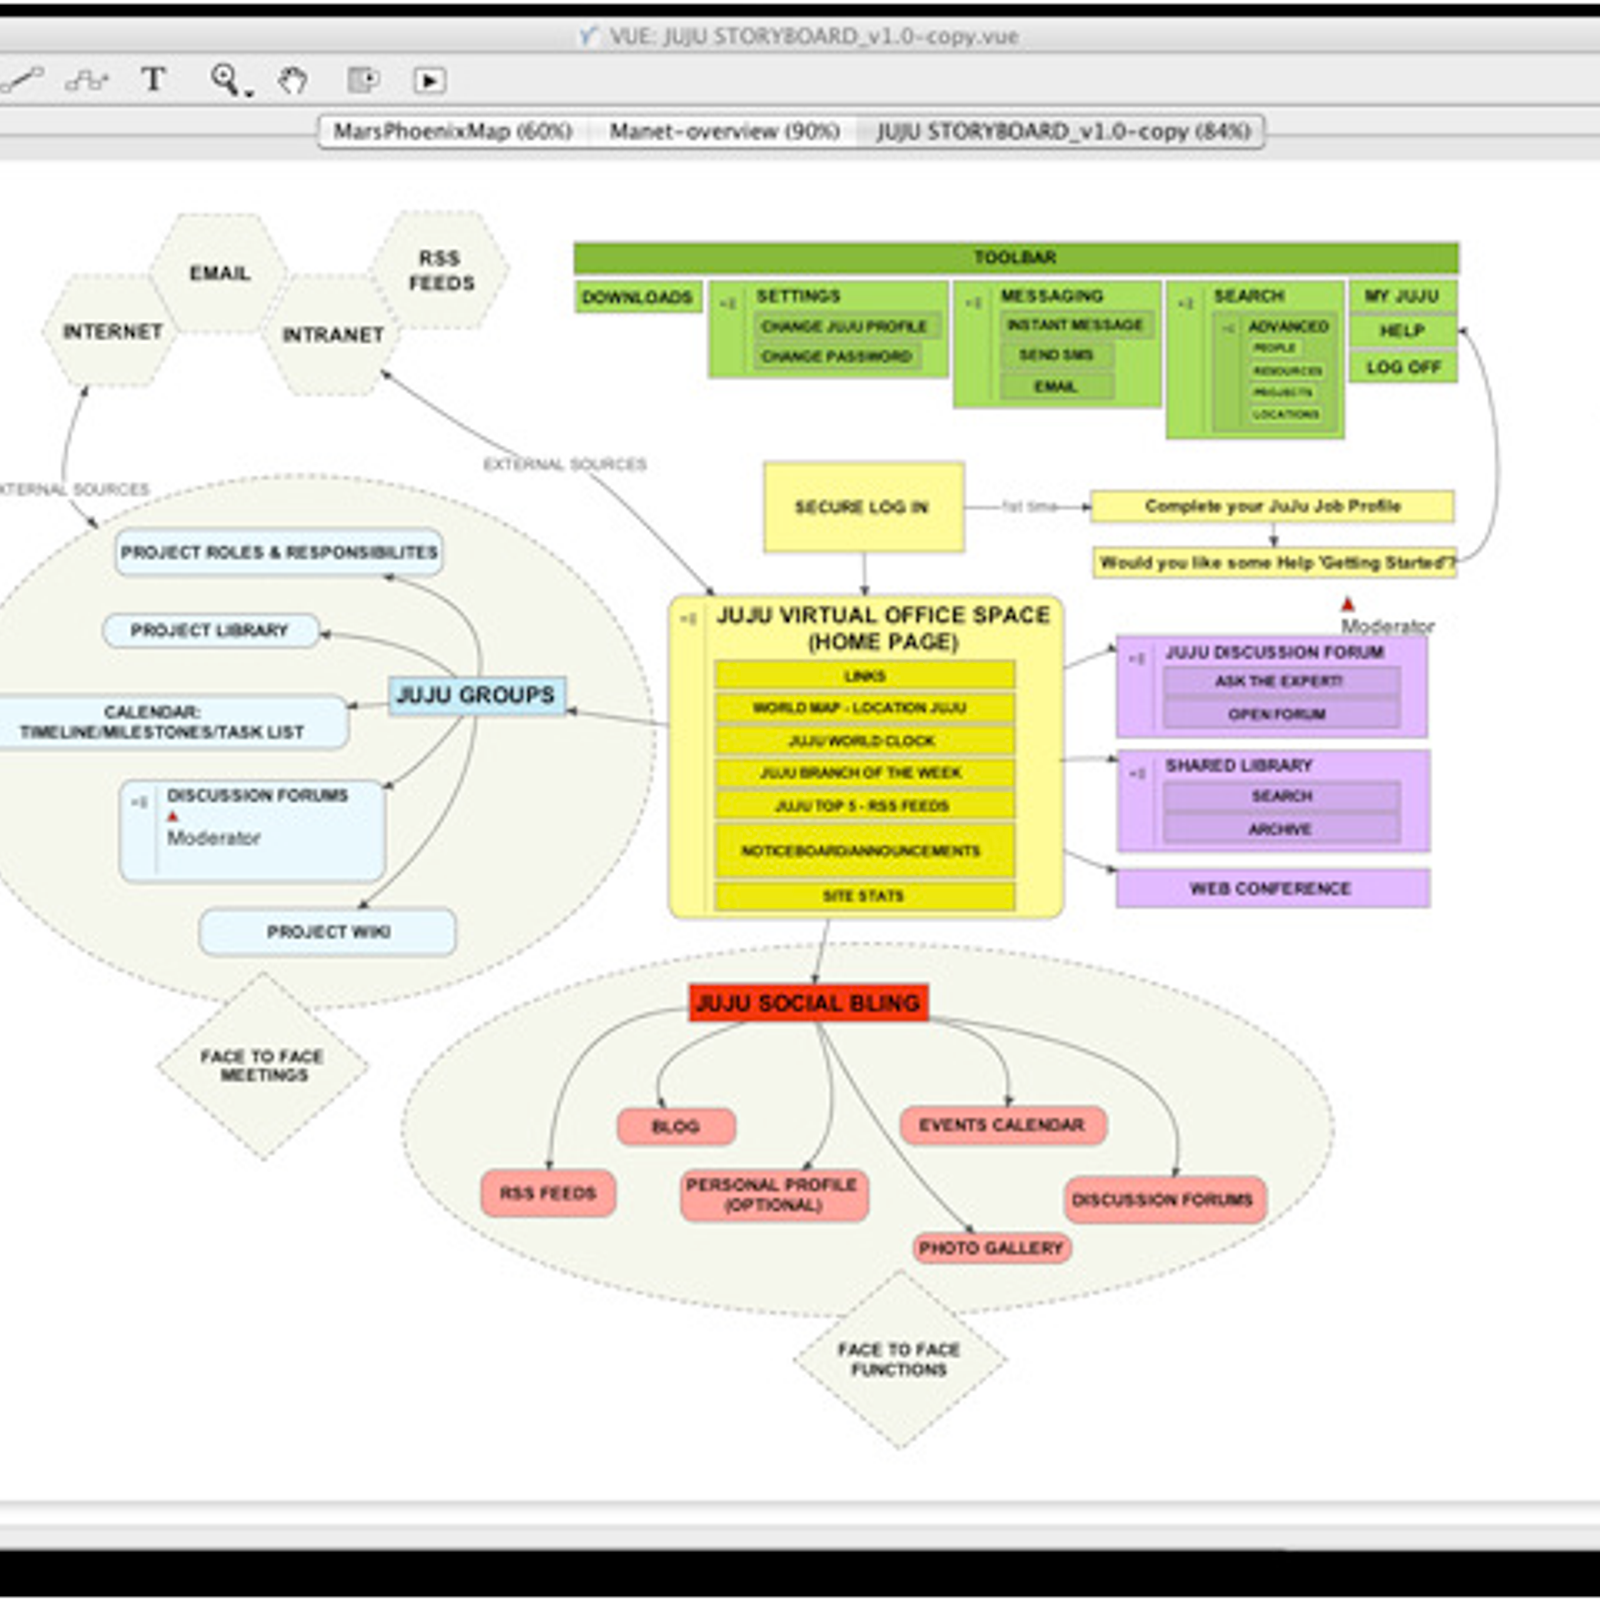Collapse the SEARCH node children
This screenshot has width=1600, height=1600.
1186,303
